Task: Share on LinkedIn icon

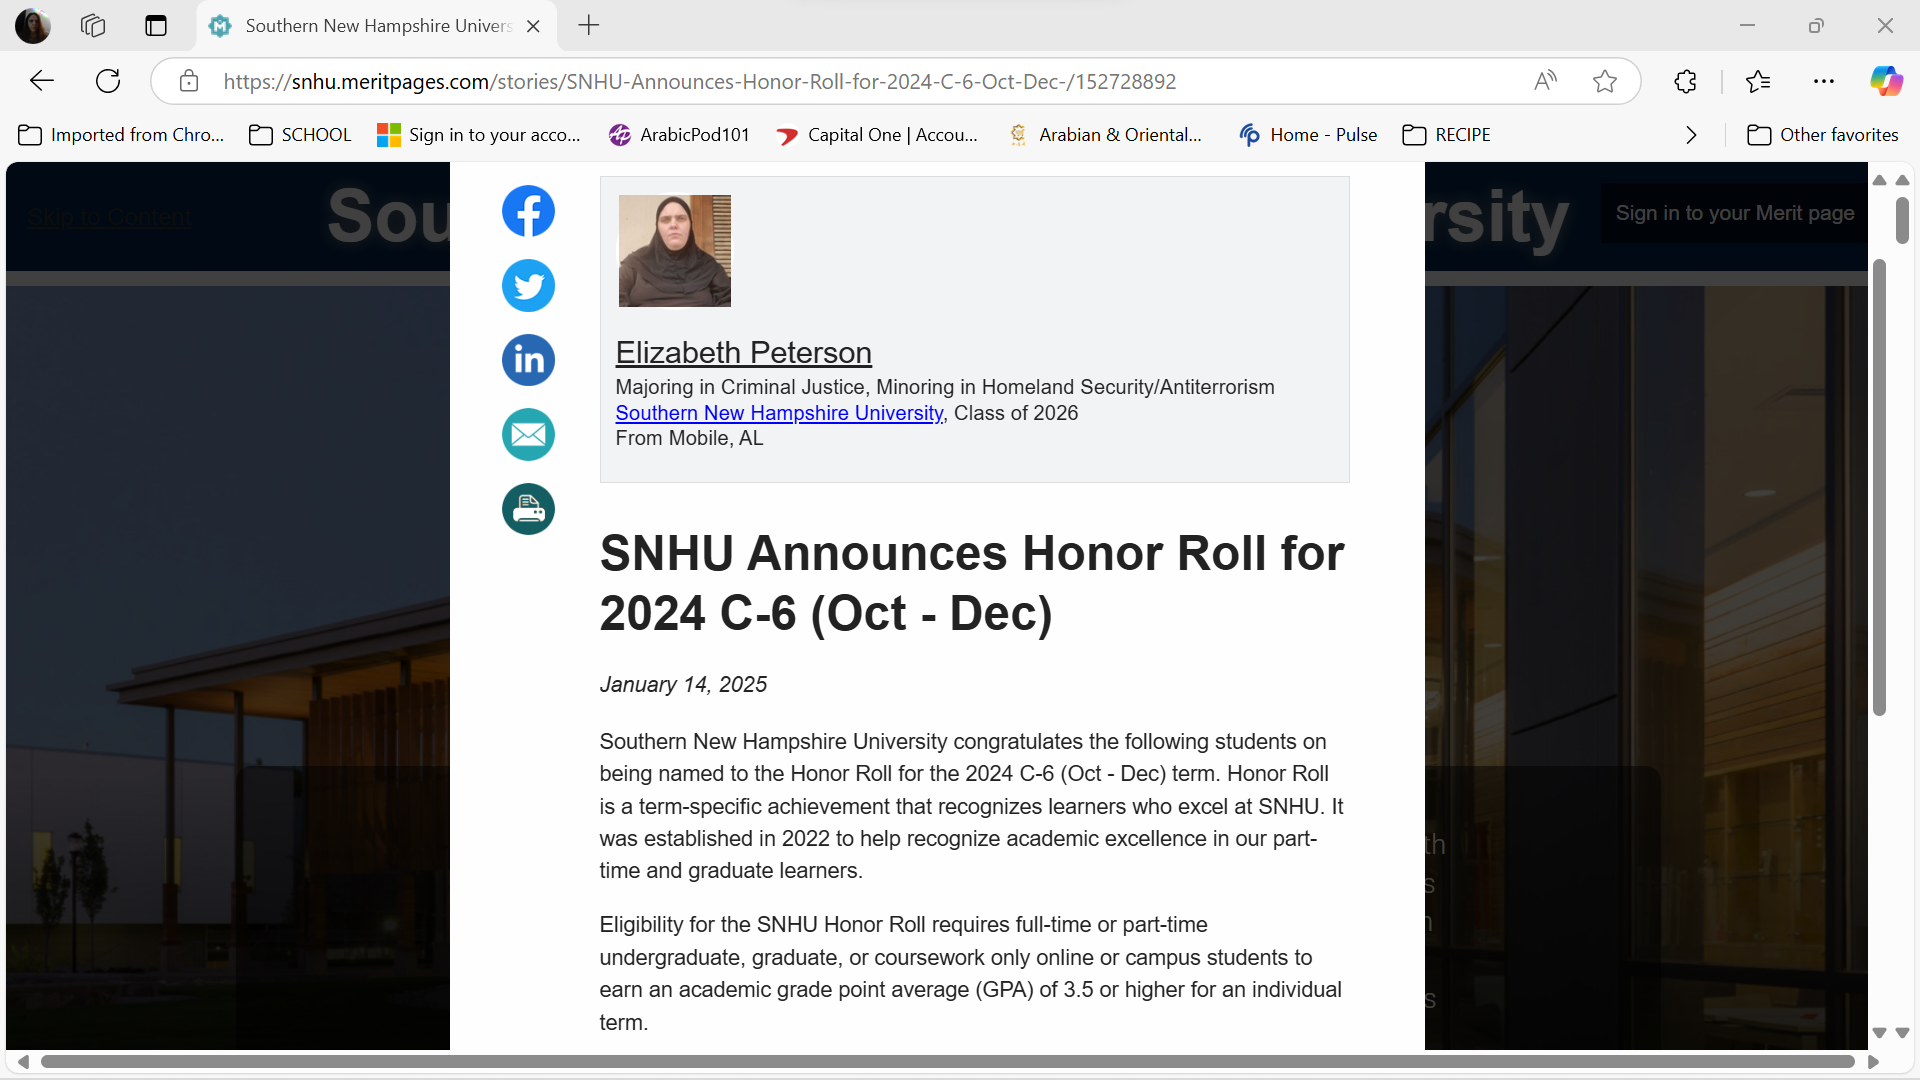Action: 528,360
